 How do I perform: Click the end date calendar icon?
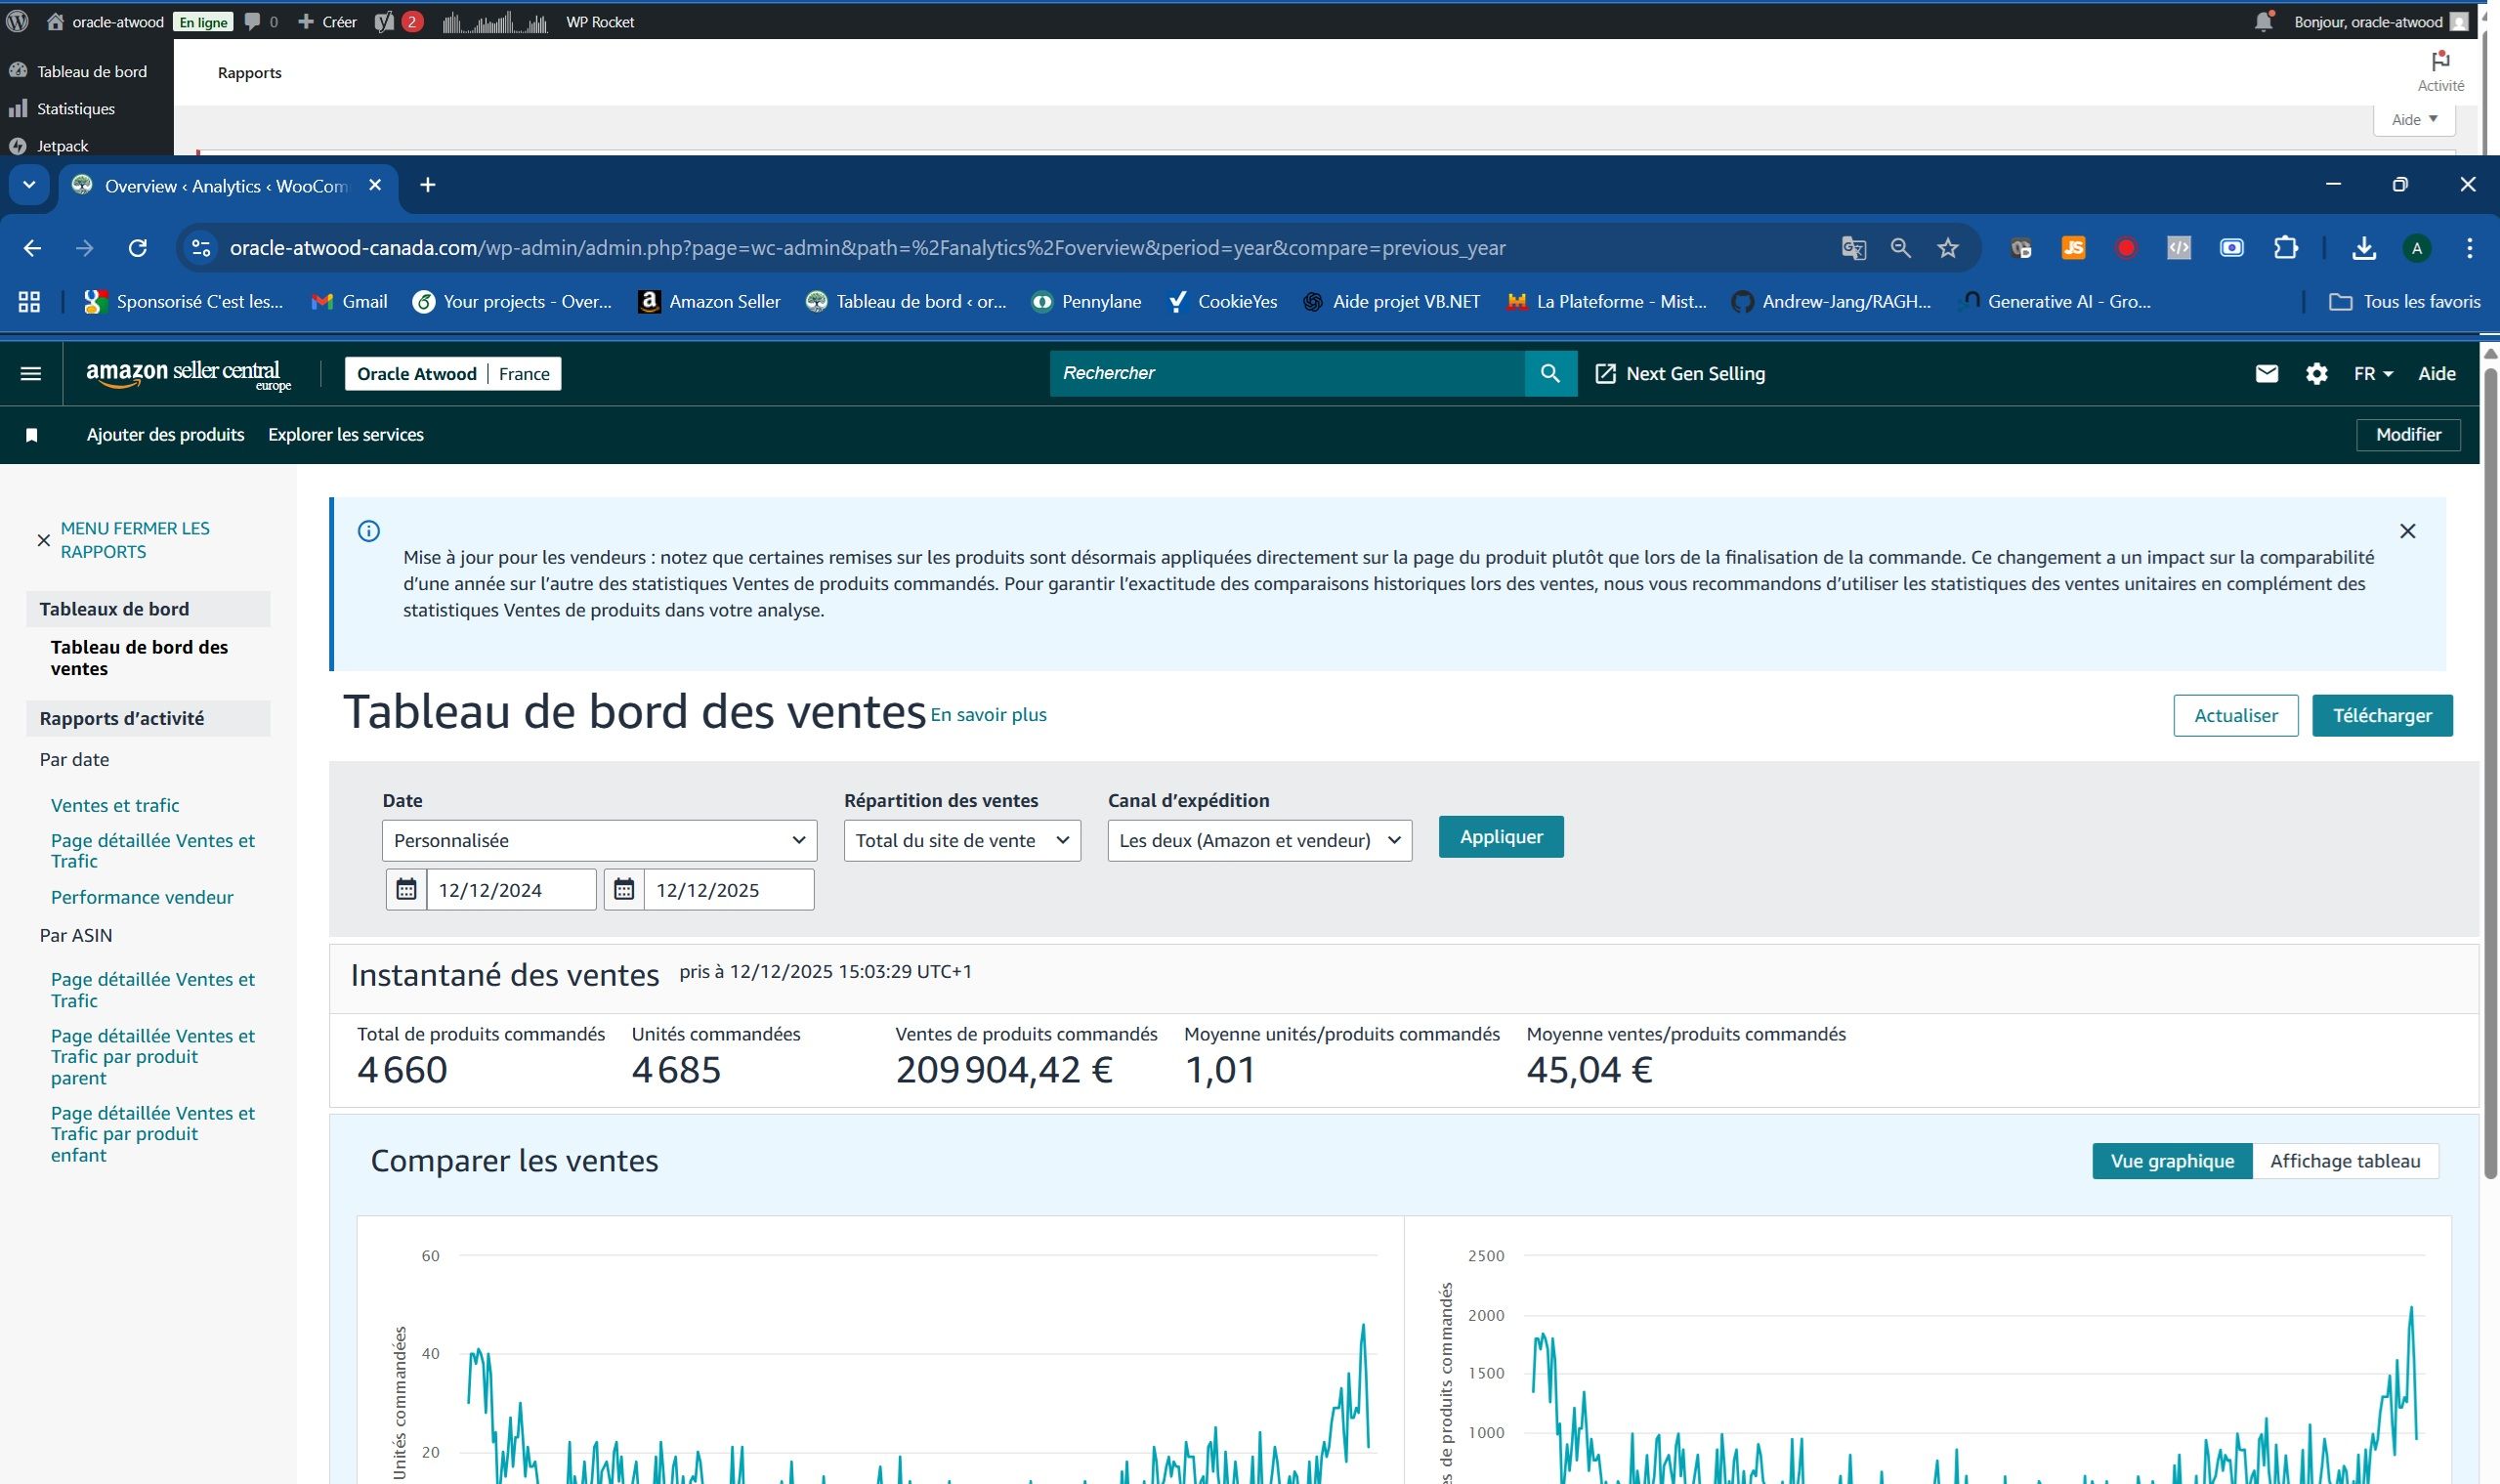pos(624,889)
